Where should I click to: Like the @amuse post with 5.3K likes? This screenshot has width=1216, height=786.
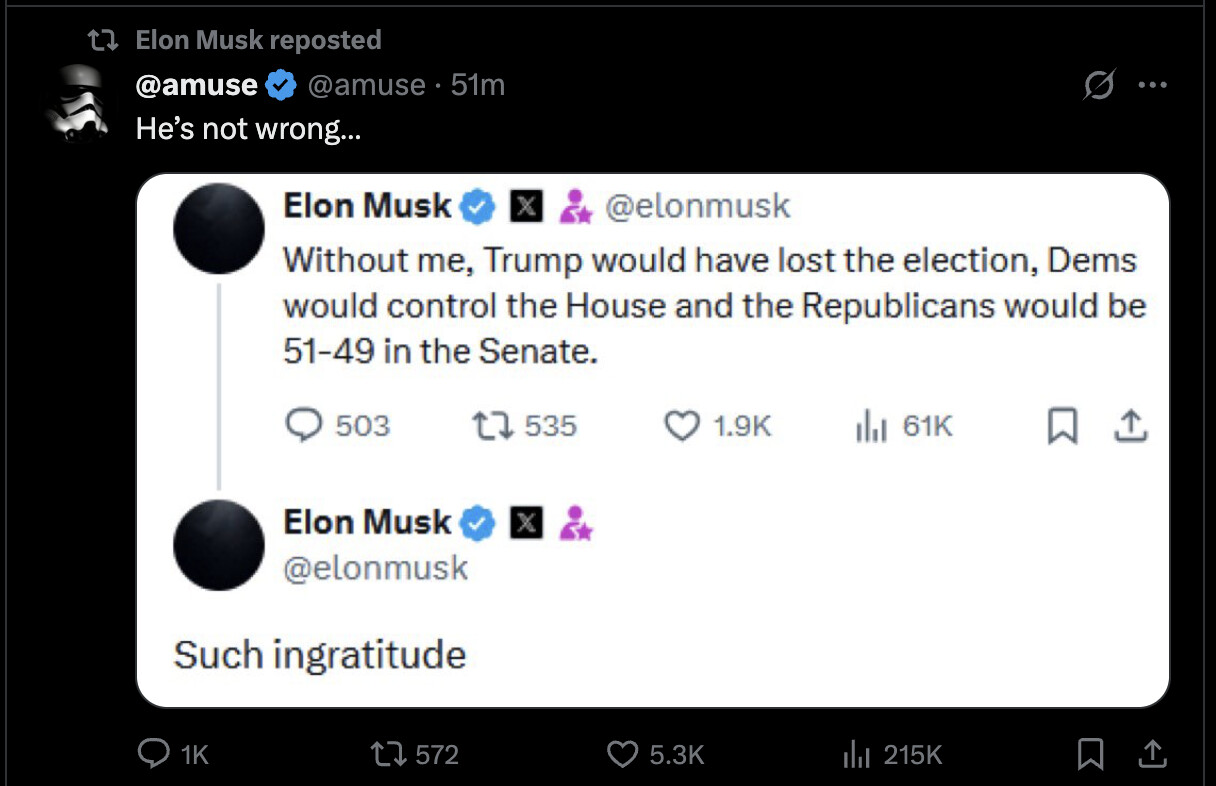coord(655,753)
